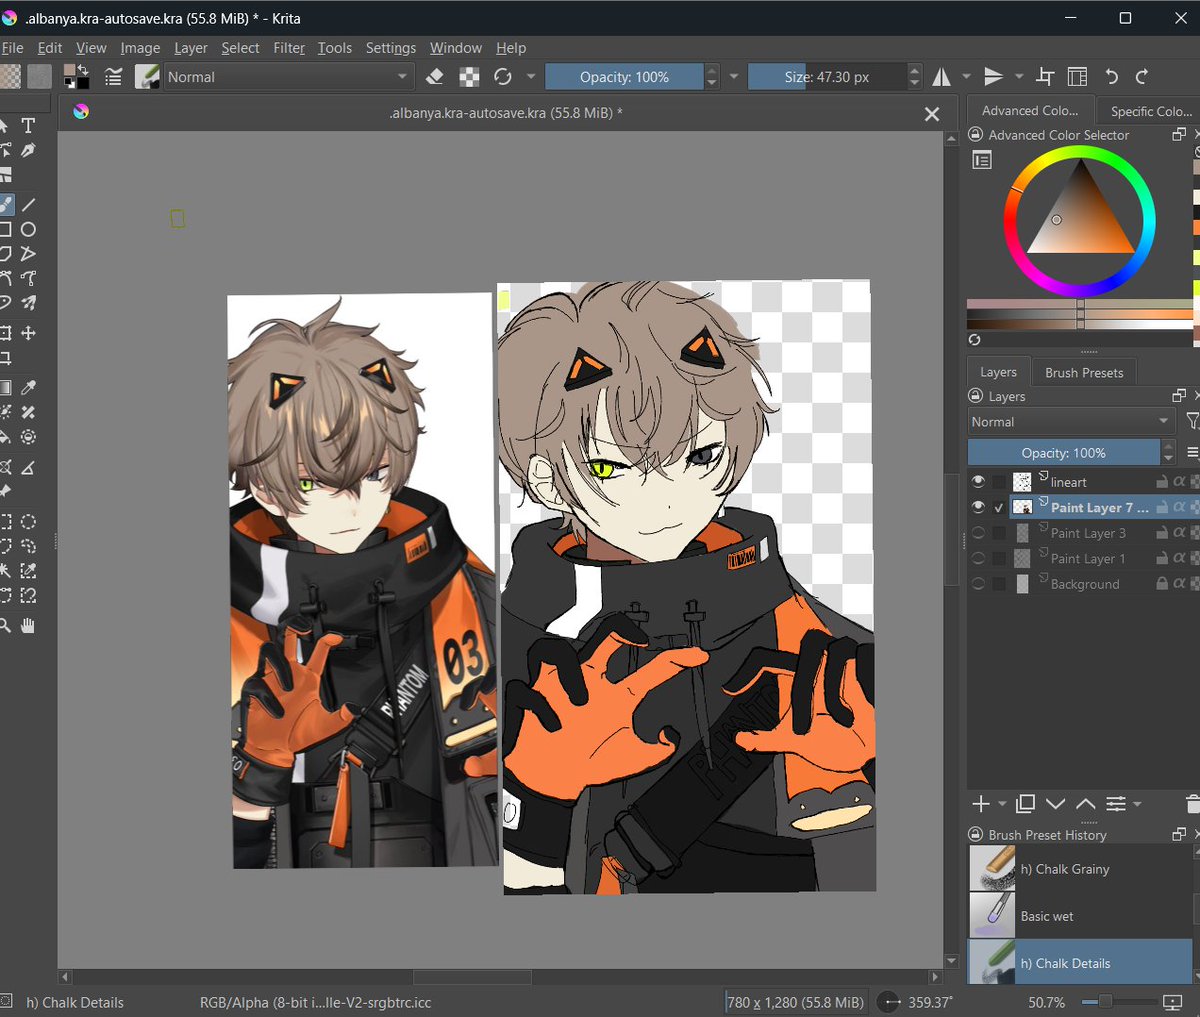1200x1017 pixels.
Task: Expand the Add Layer dropdown arrow
Action: click(1002, 804)
